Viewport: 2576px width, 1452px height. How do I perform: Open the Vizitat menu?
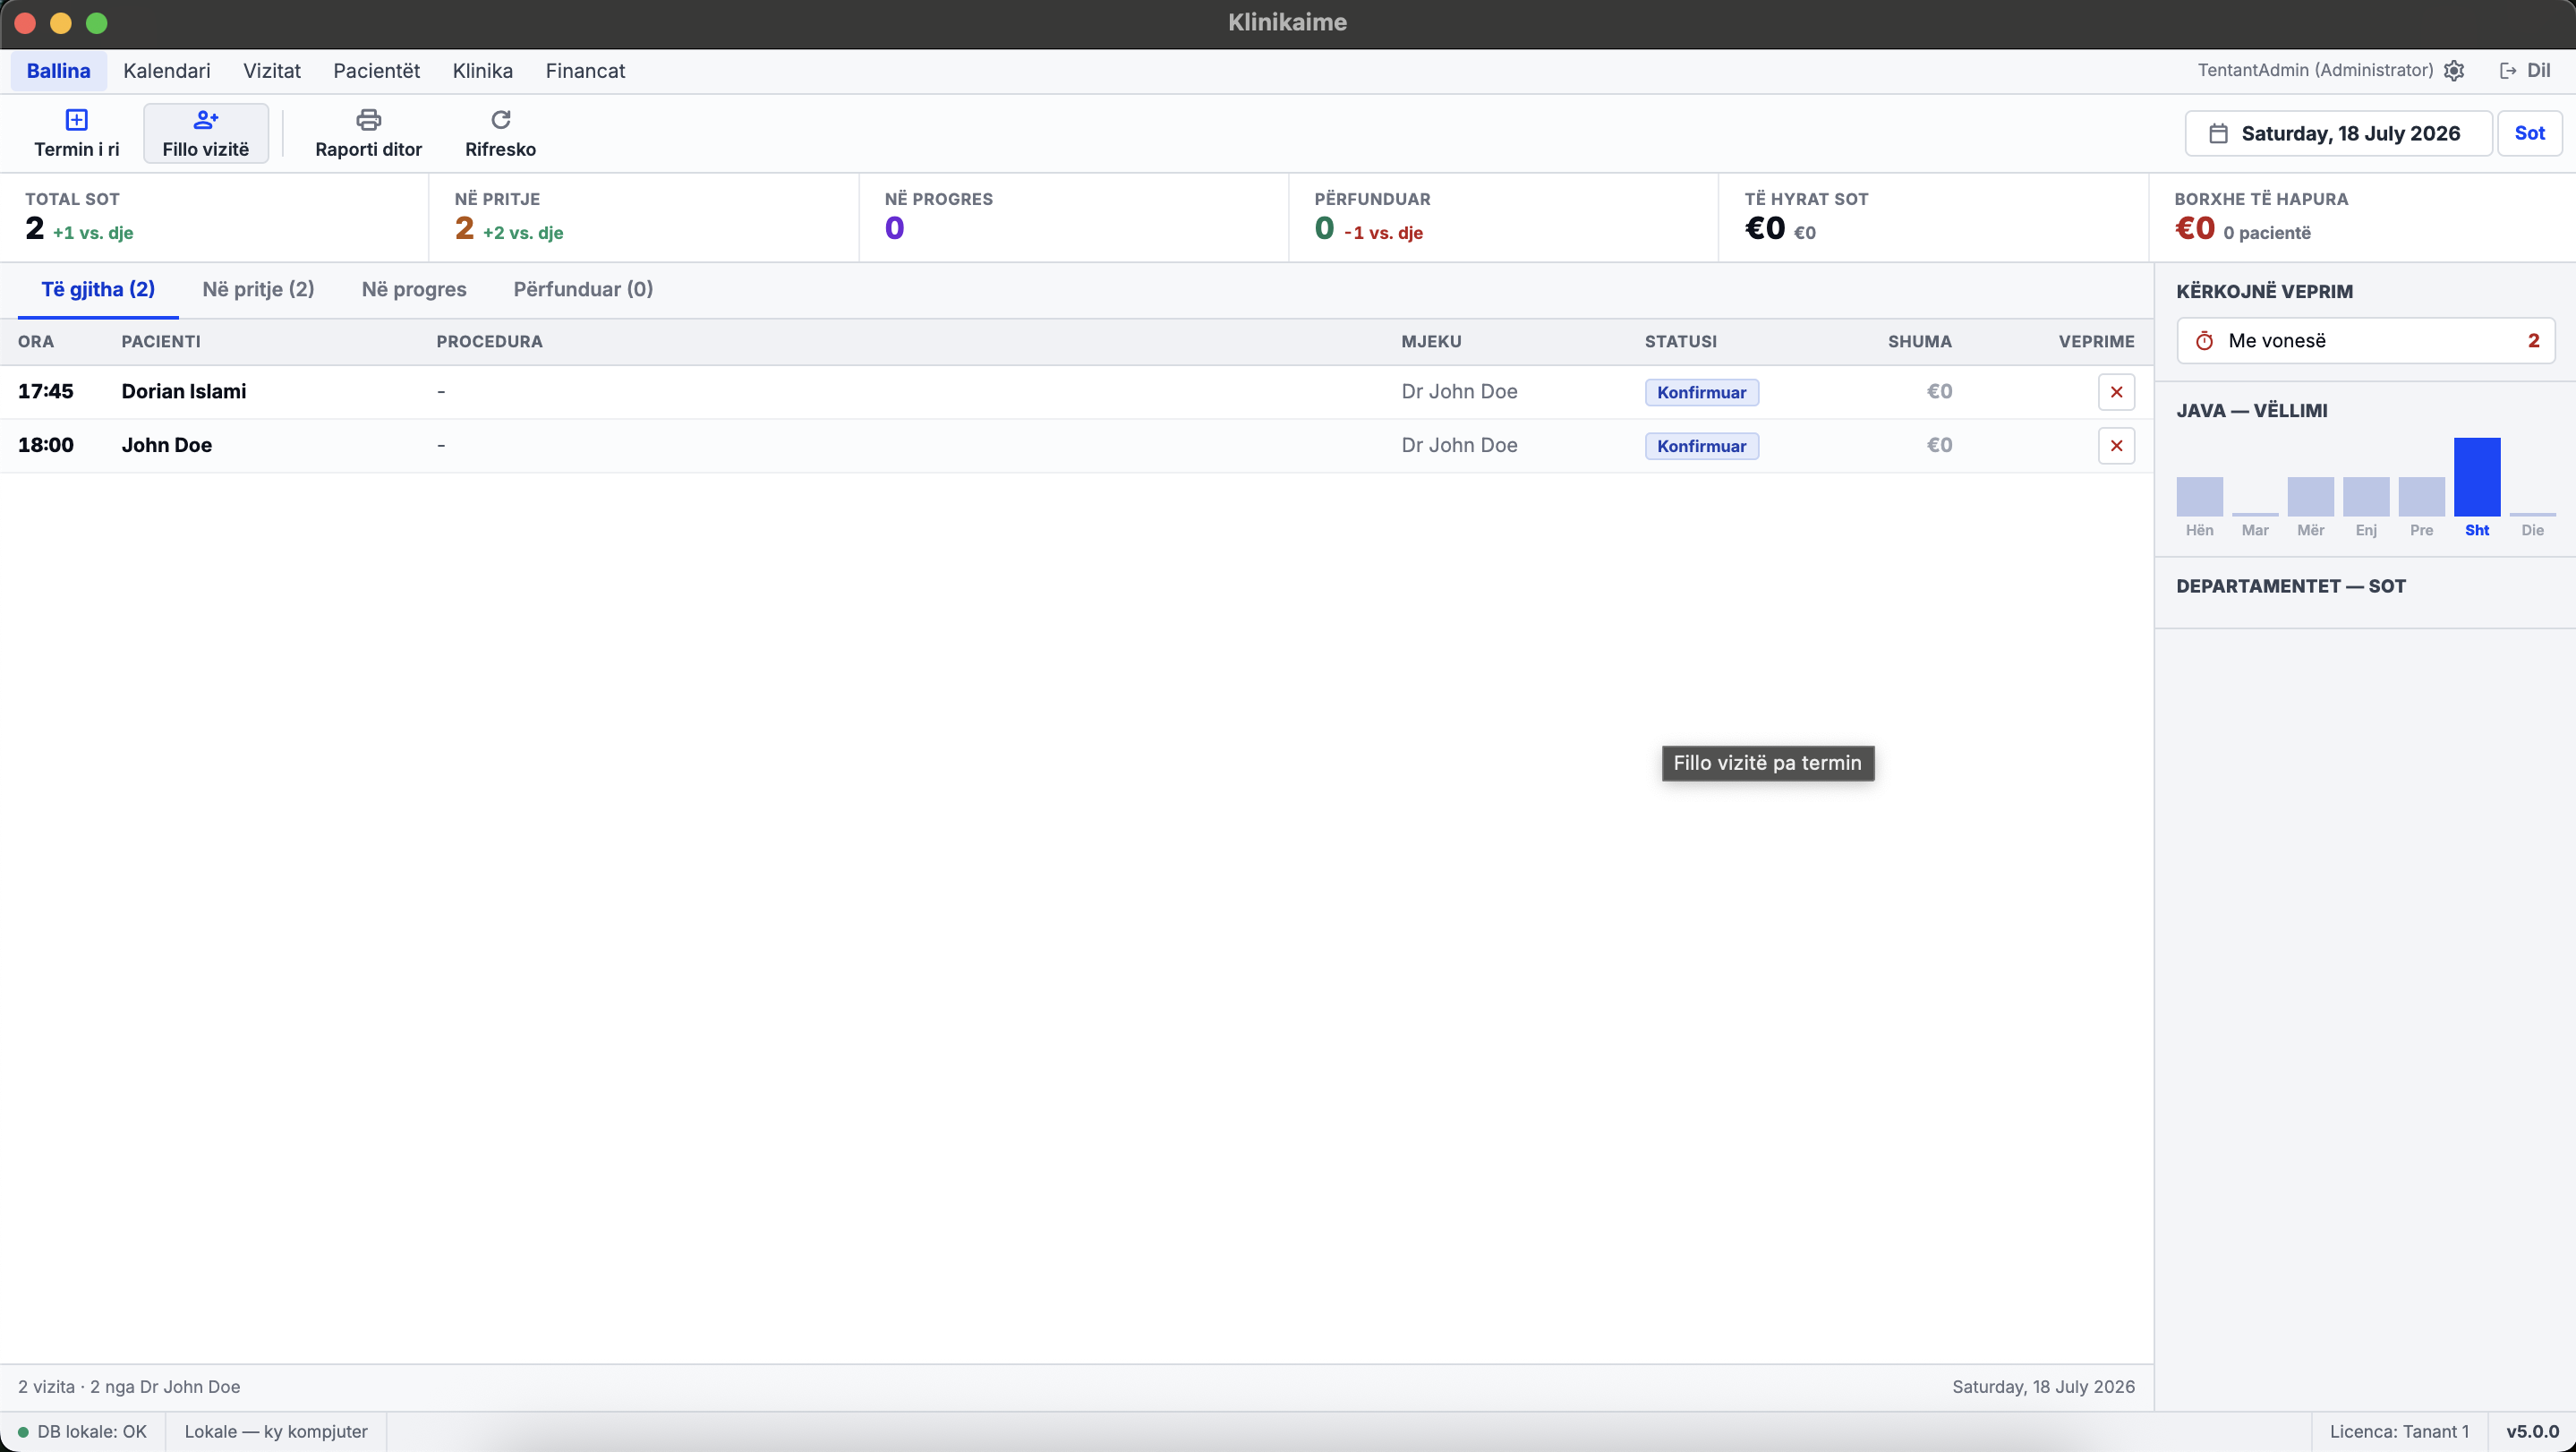point(272,71)
